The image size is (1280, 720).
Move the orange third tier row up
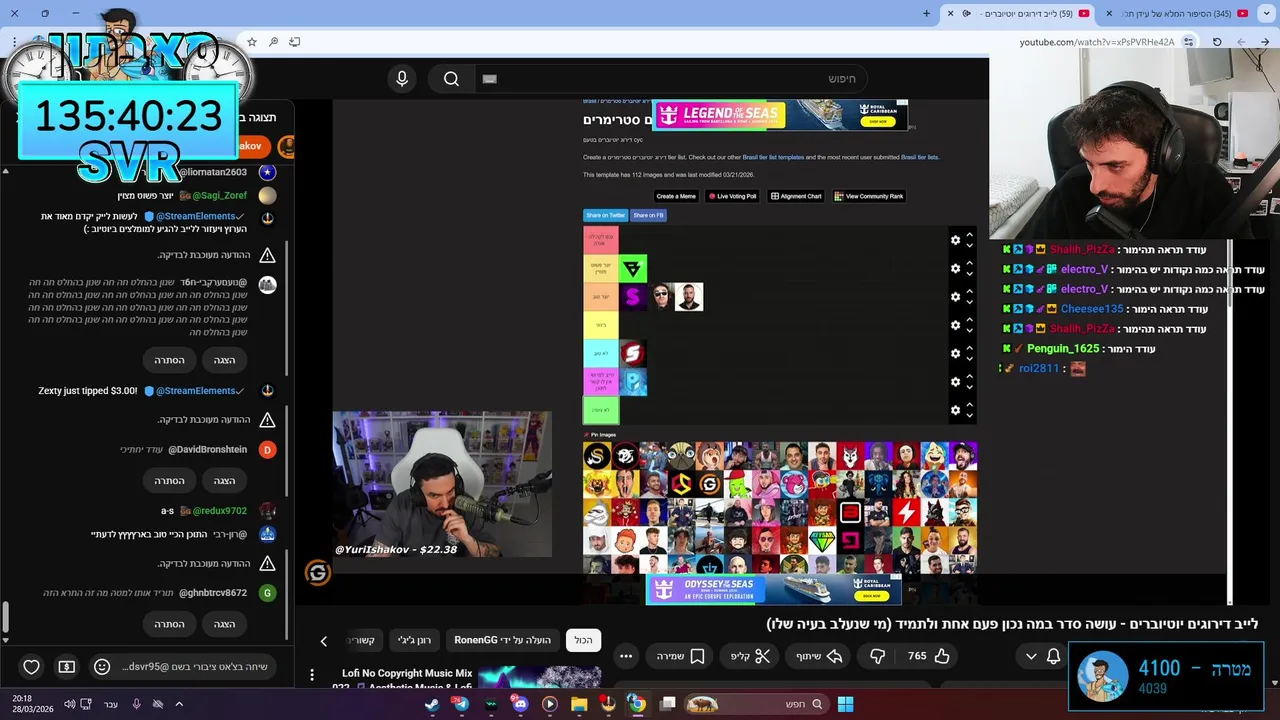(969, 291)
